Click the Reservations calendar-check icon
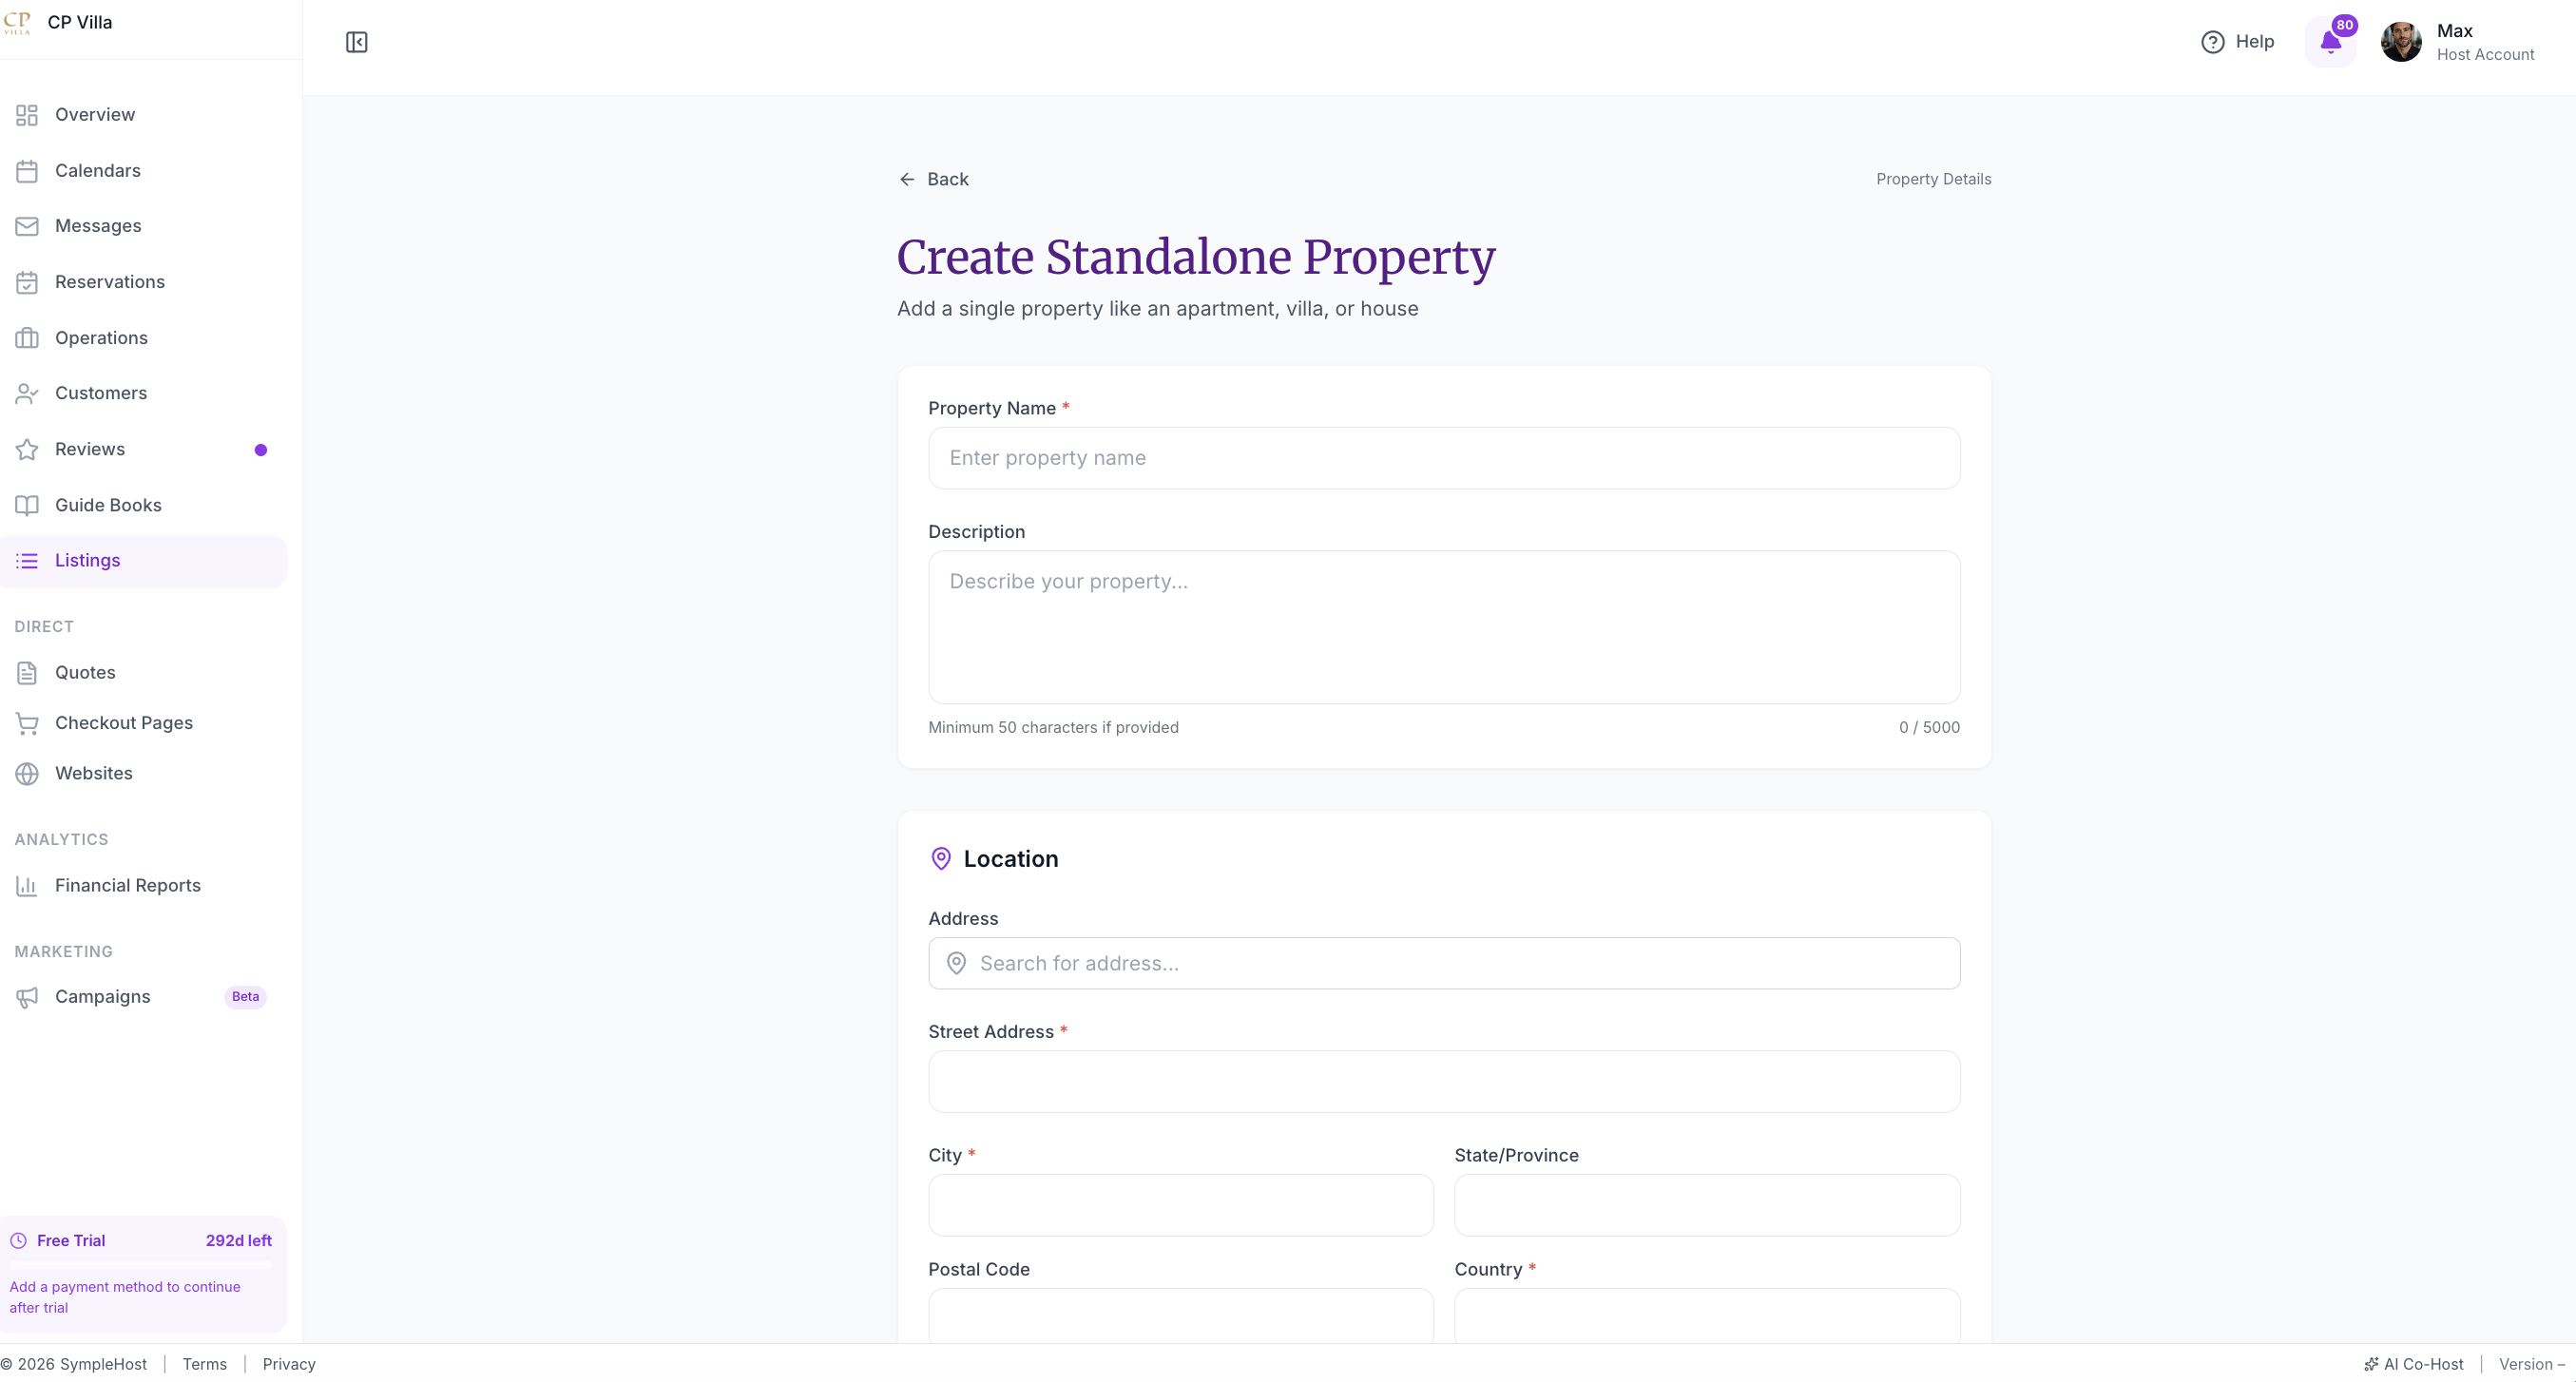The image size is (2576, 1382). pos(27,282)
